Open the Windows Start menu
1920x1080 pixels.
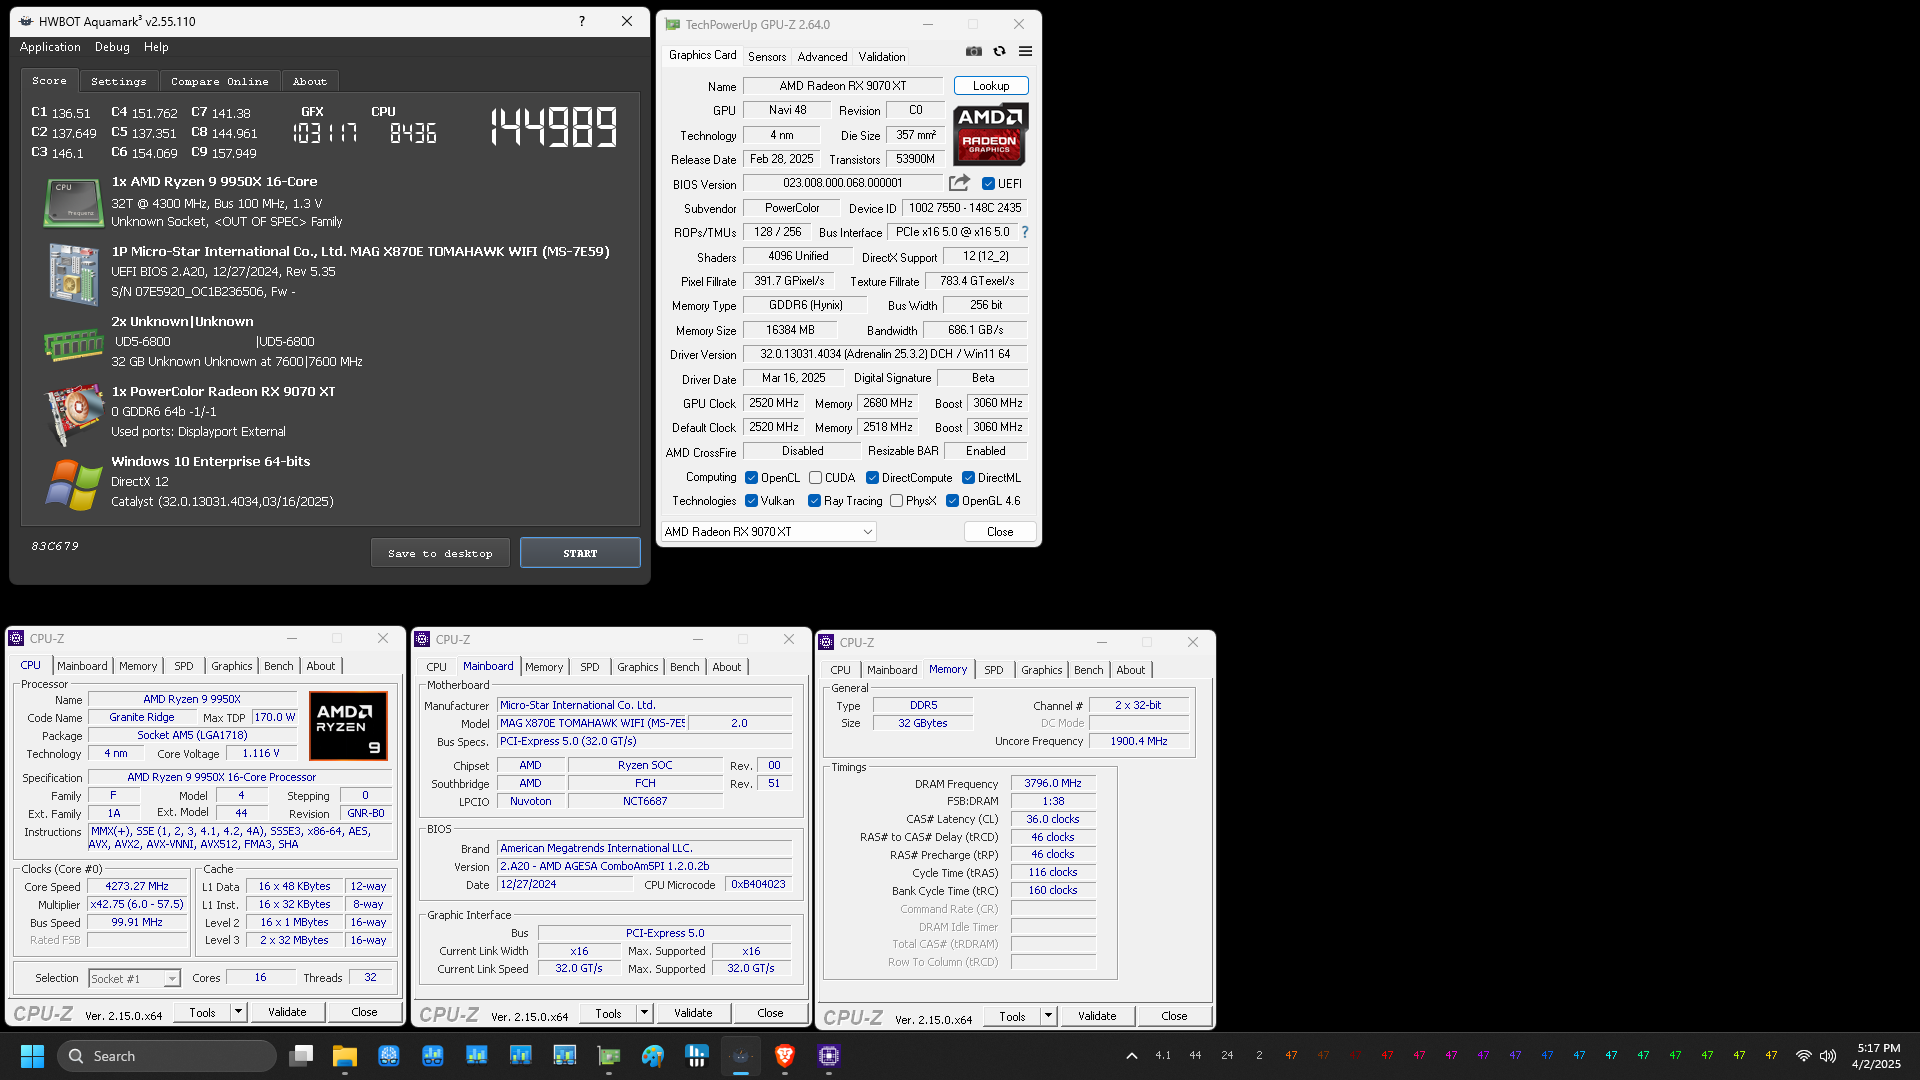pos(32,1056)
